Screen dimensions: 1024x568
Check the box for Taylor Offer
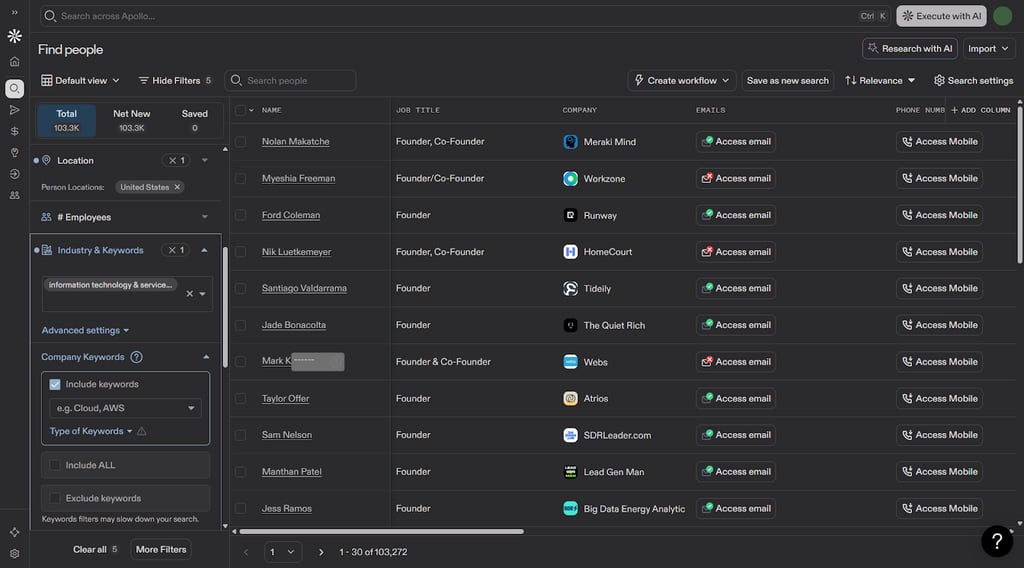240,398
